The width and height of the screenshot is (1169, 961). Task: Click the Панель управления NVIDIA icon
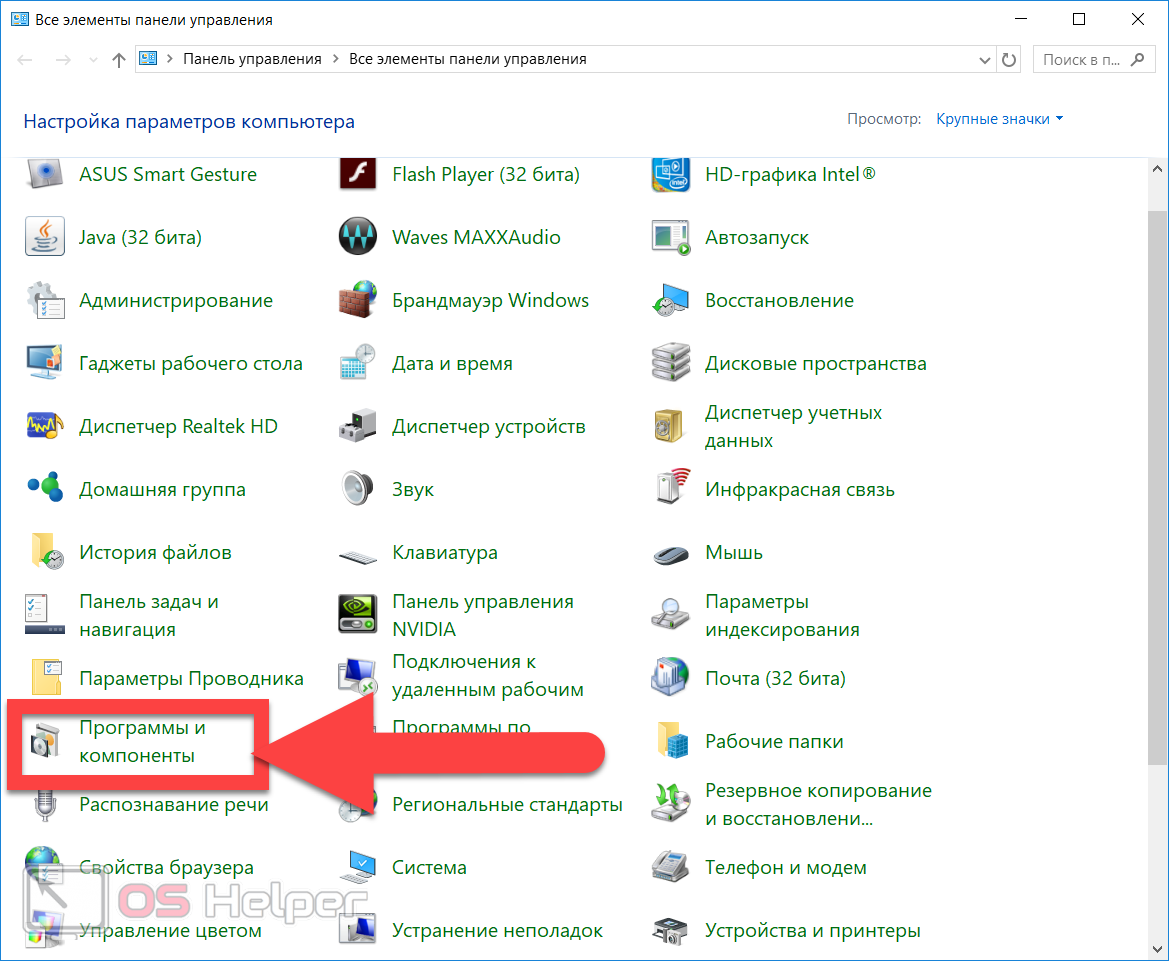[358, 615]
